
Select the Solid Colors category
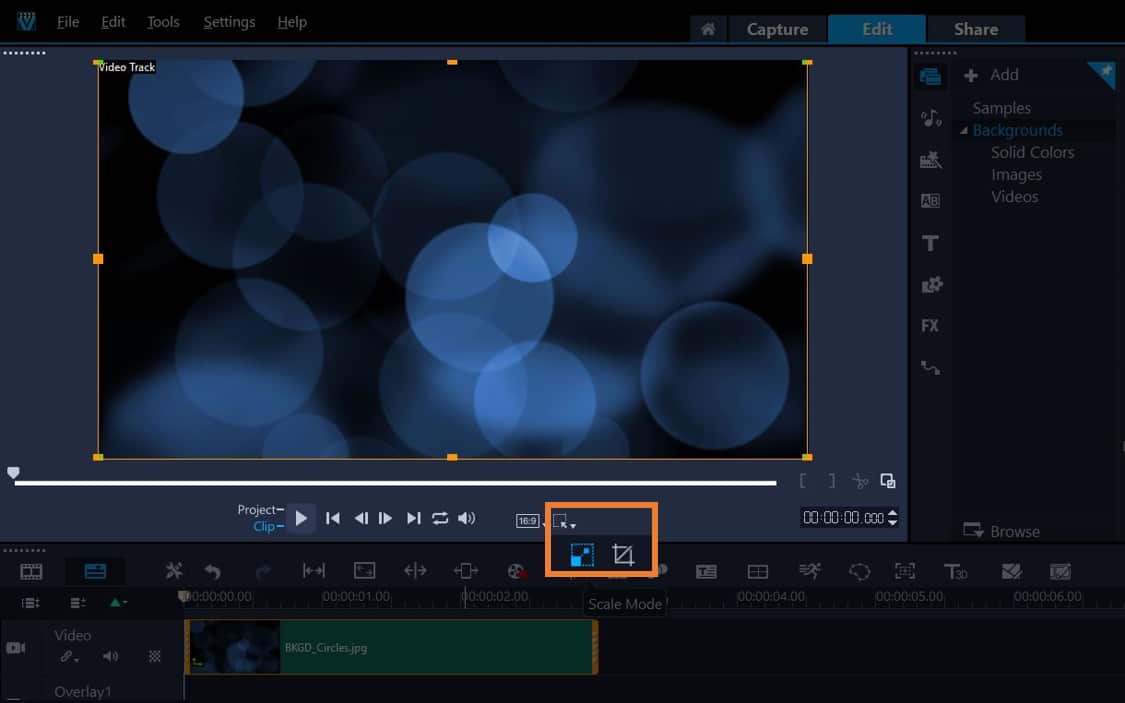1032,152
